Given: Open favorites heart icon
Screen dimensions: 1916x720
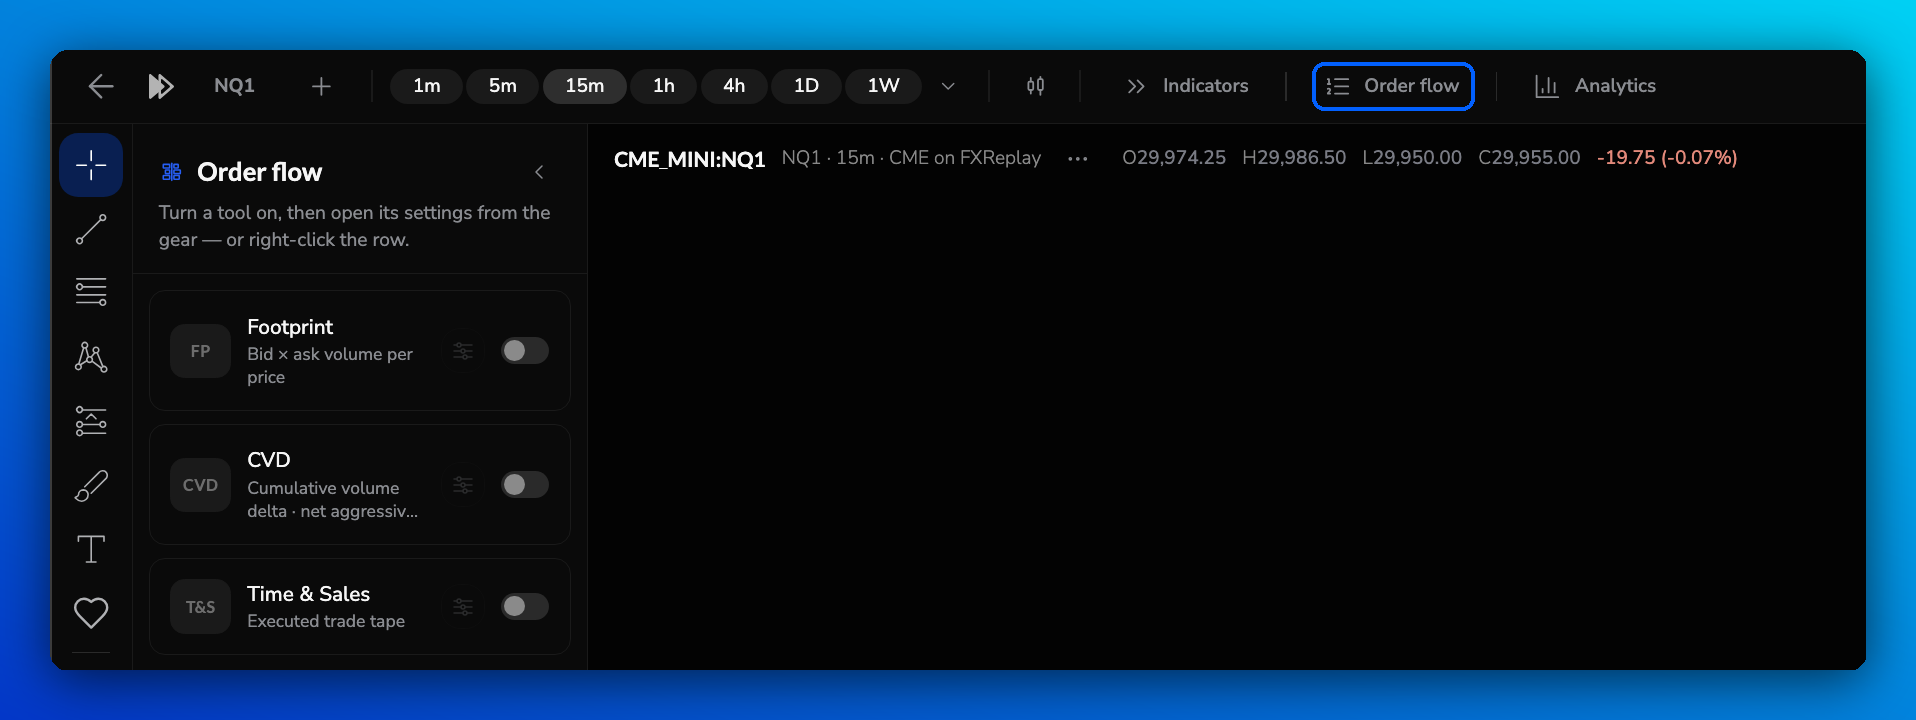Looking at the screenshot, I should coord(91,612).
